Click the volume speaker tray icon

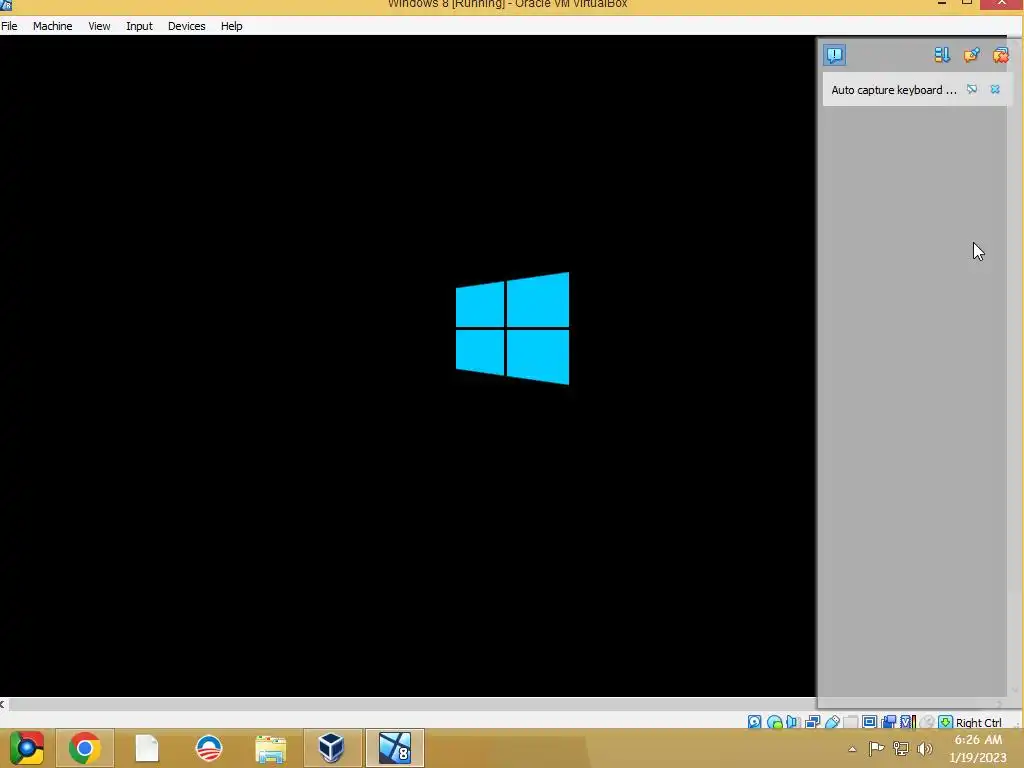click(925, 748)
